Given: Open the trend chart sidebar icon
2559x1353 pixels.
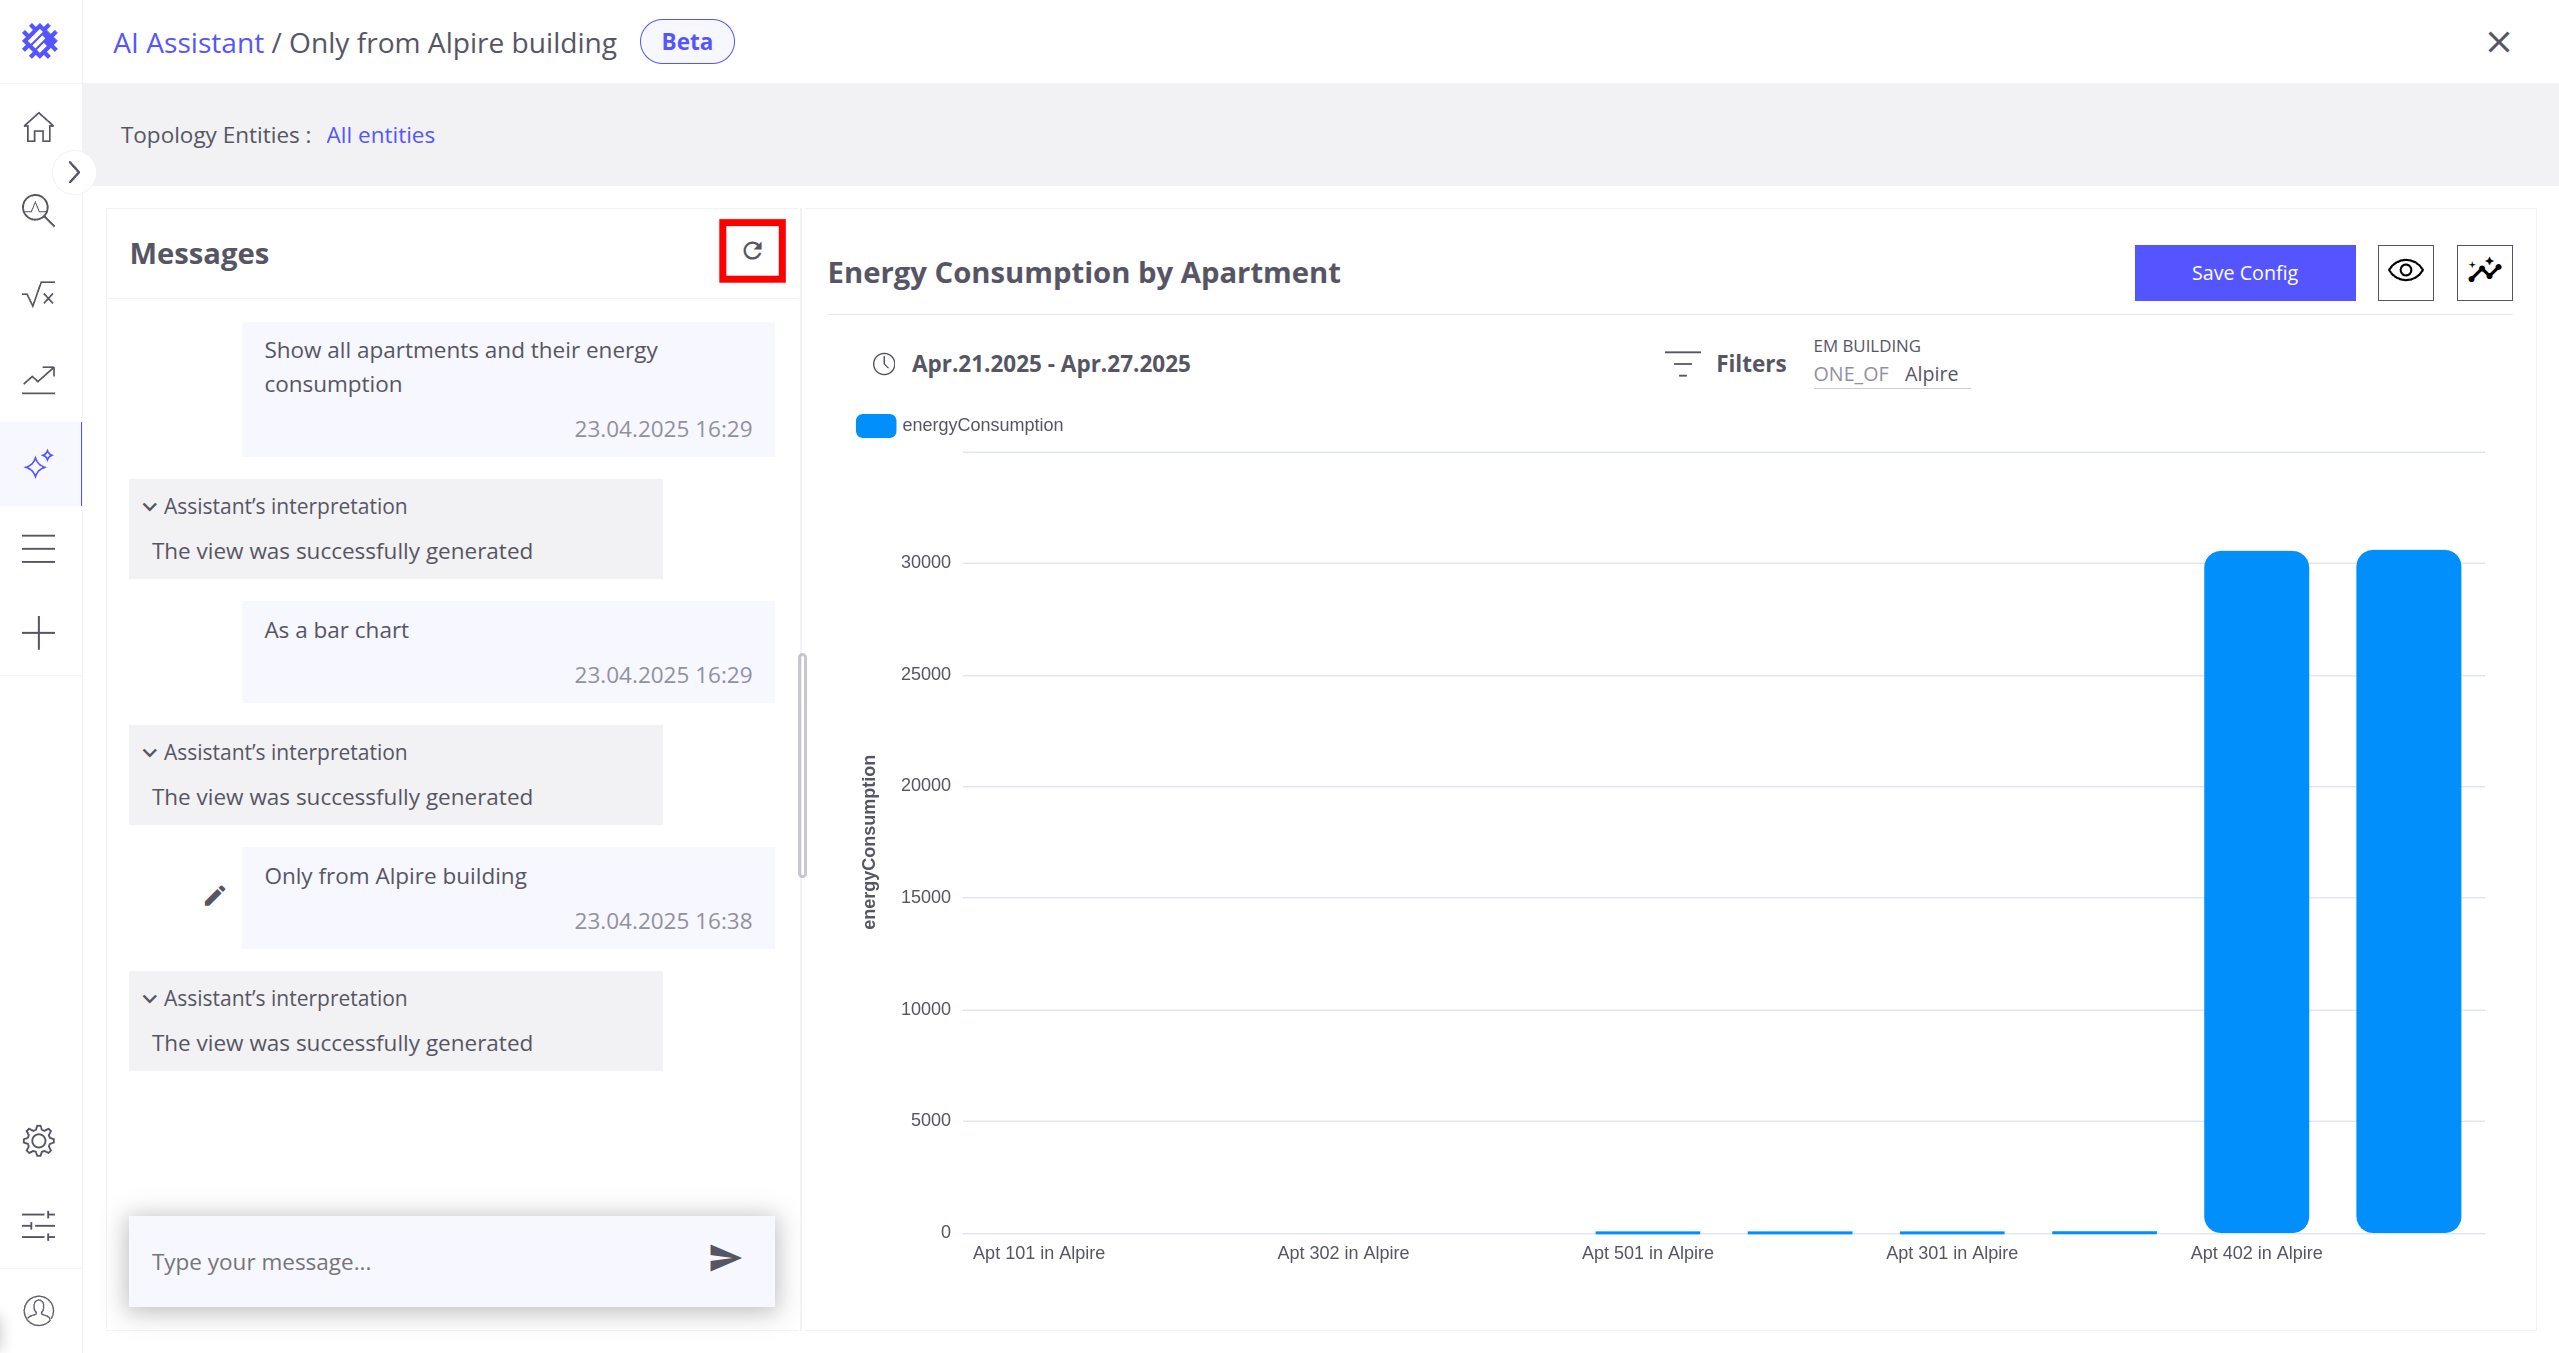Looking at the screenshot, I should pyautogui.click(x=39, y=379).
